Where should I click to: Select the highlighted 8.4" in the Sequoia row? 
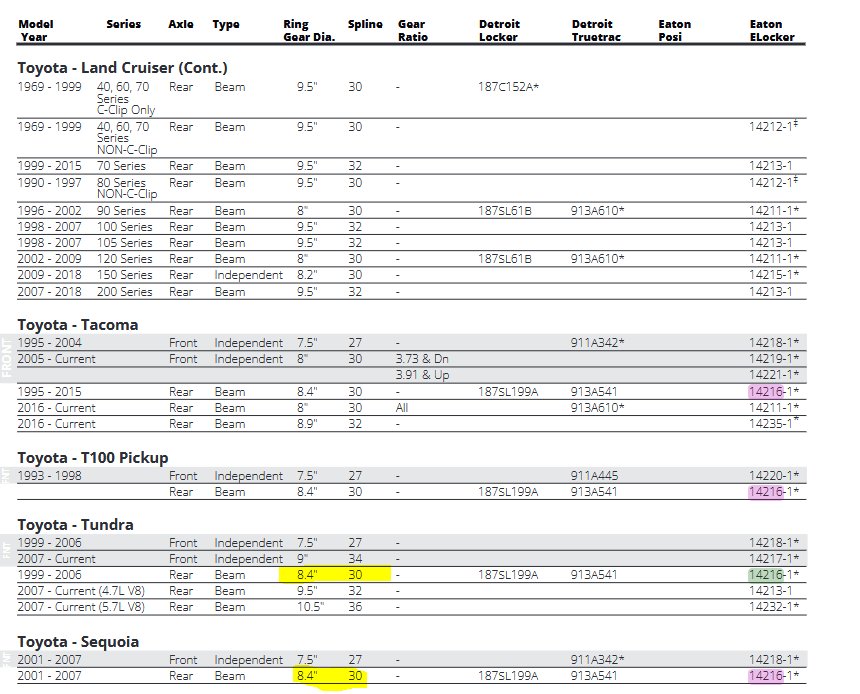click(307, 675)
